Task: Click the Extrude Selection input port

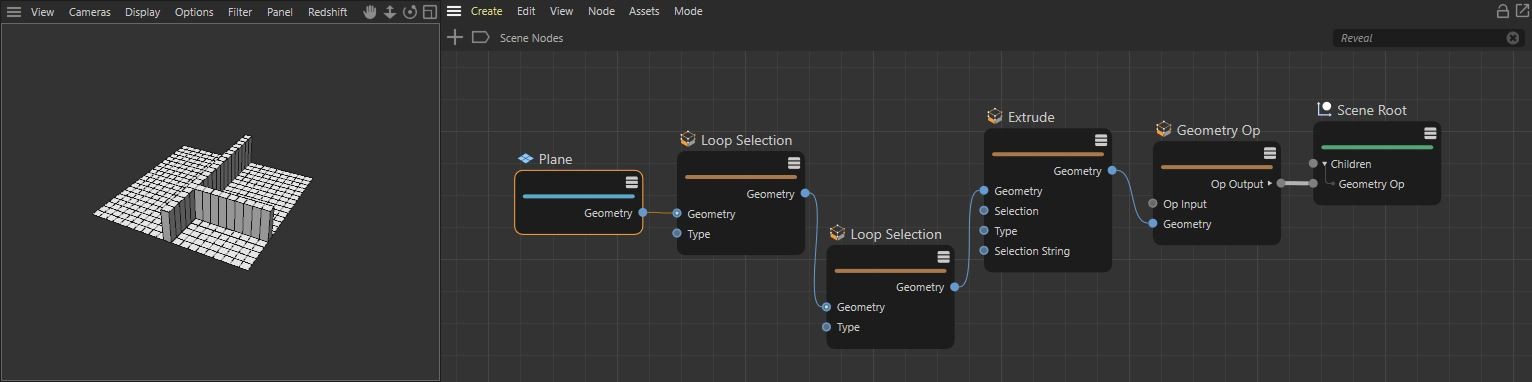Action: (984, 210)
